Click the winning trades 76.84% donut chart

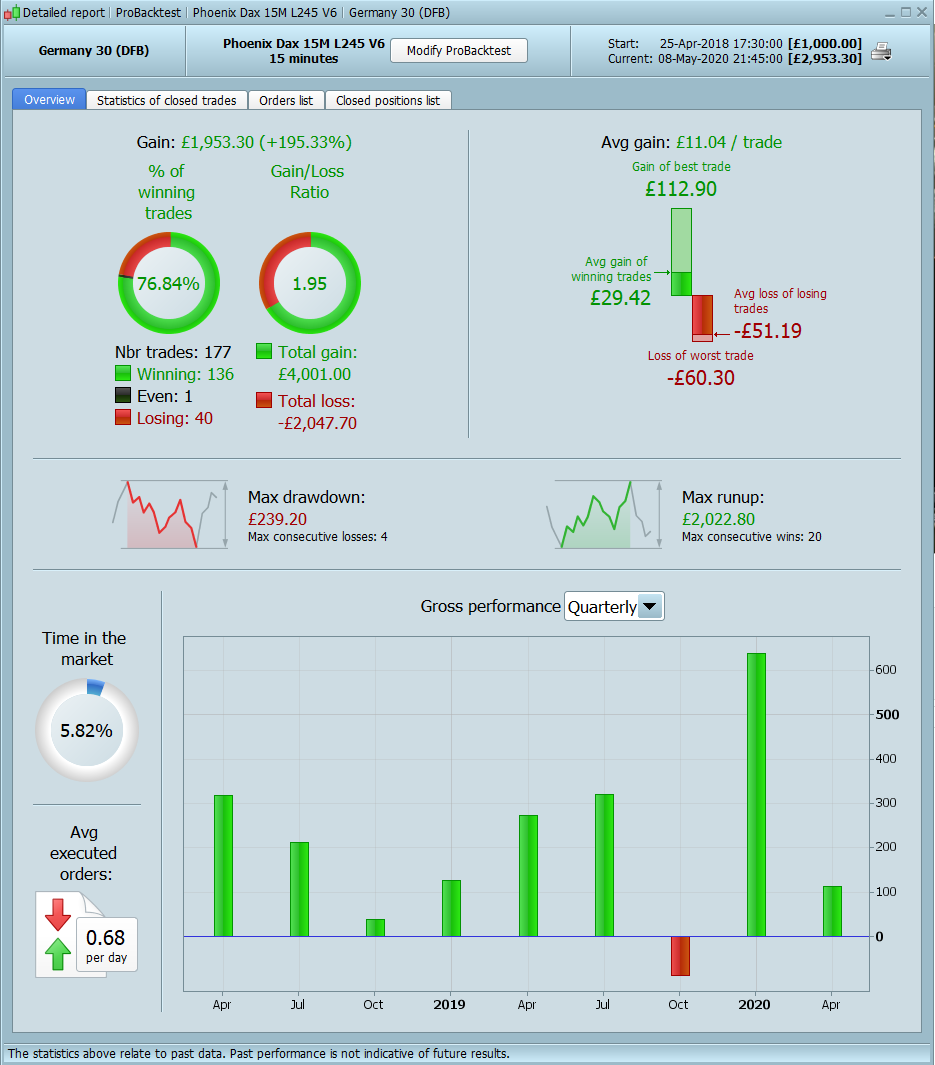pos(169,283)
